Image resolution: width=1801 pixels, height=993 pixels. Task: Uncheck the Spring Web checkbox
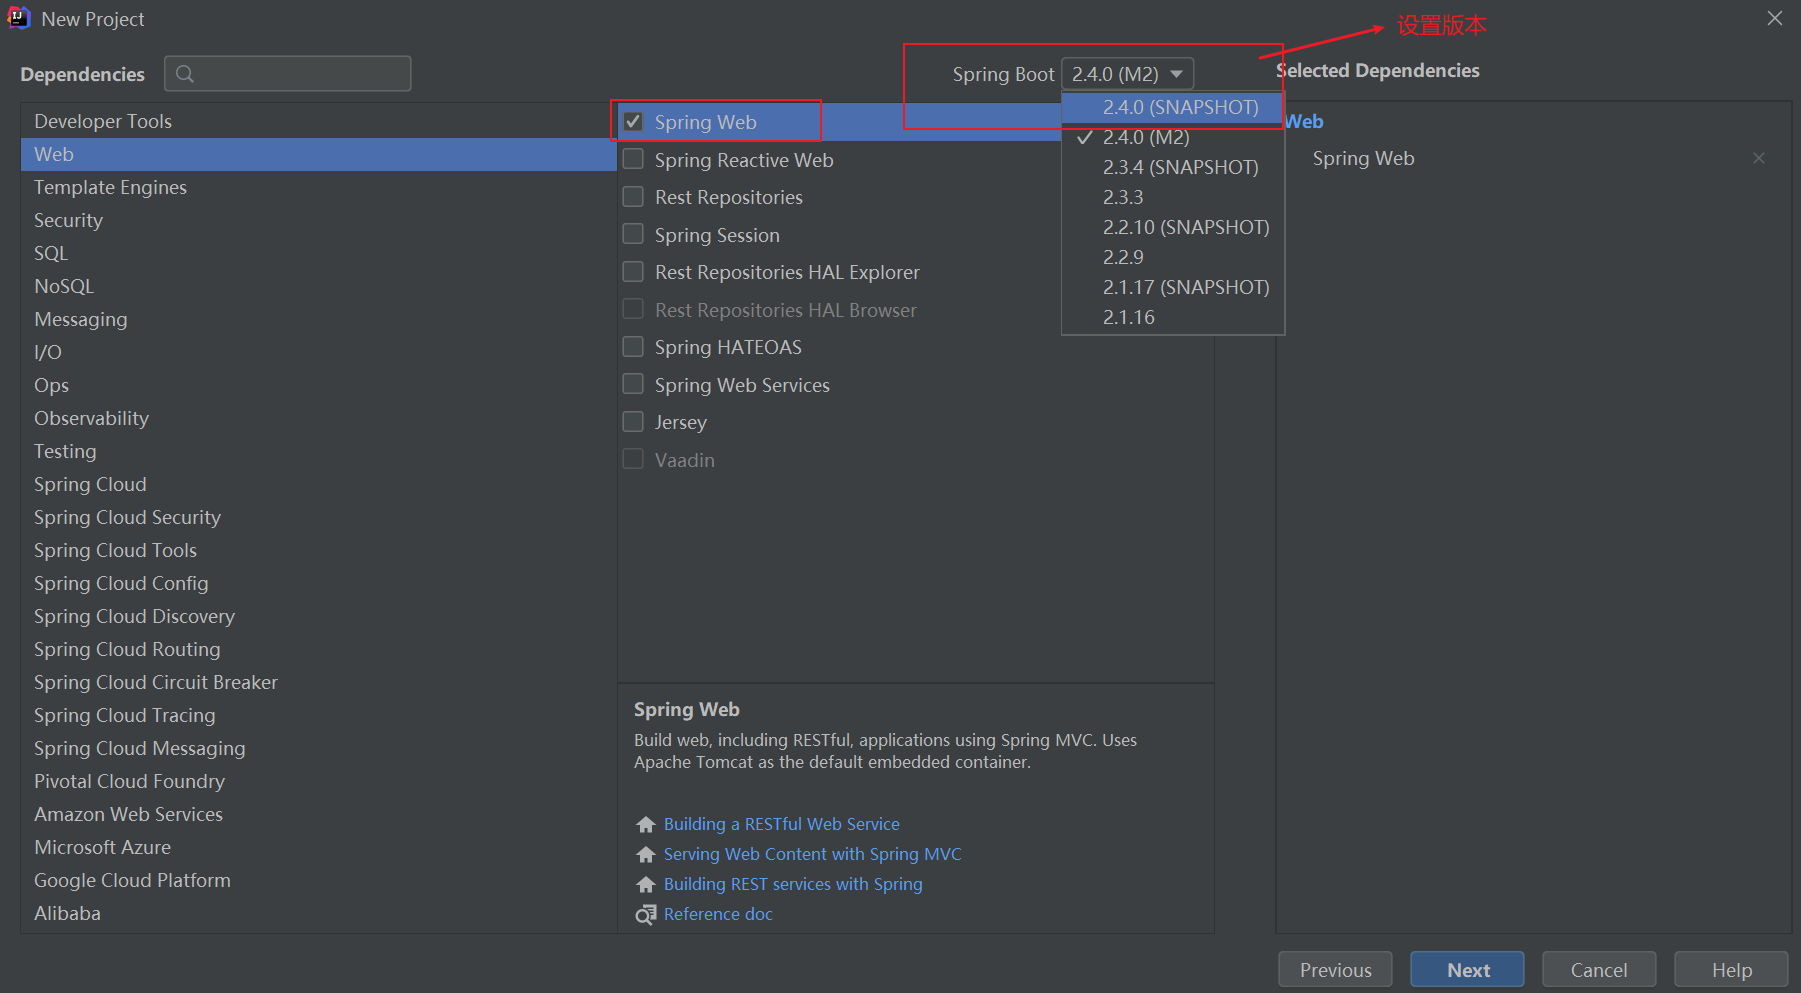(x=633, y=122)
